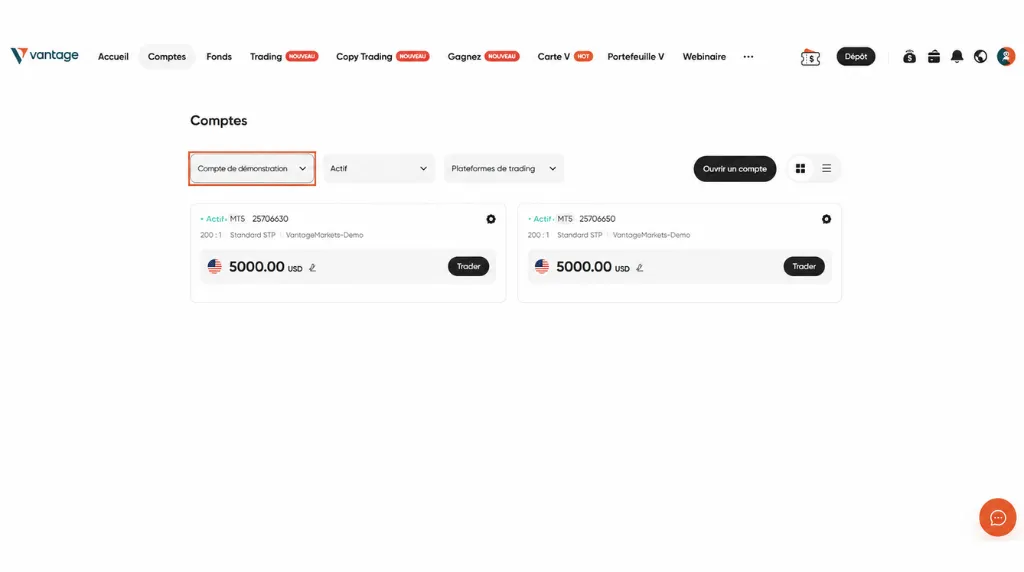
Task: Click Ouvrir un compte button
Action: pyautogui.click(x=735, y=168)
